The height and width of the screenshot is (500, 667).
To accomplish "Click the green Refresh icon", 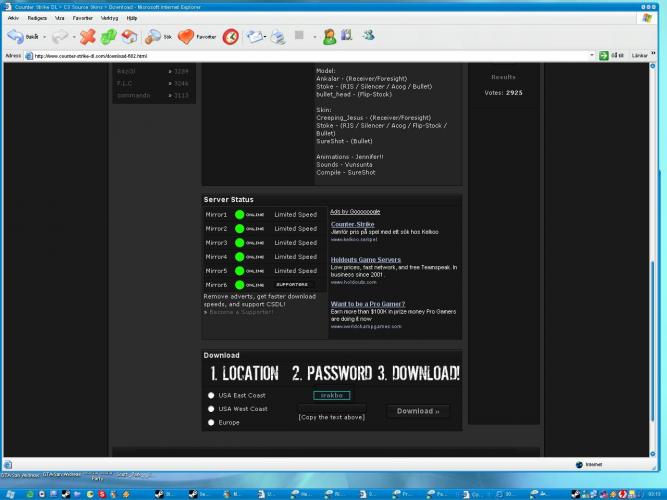I will click(x=108, y=37).
